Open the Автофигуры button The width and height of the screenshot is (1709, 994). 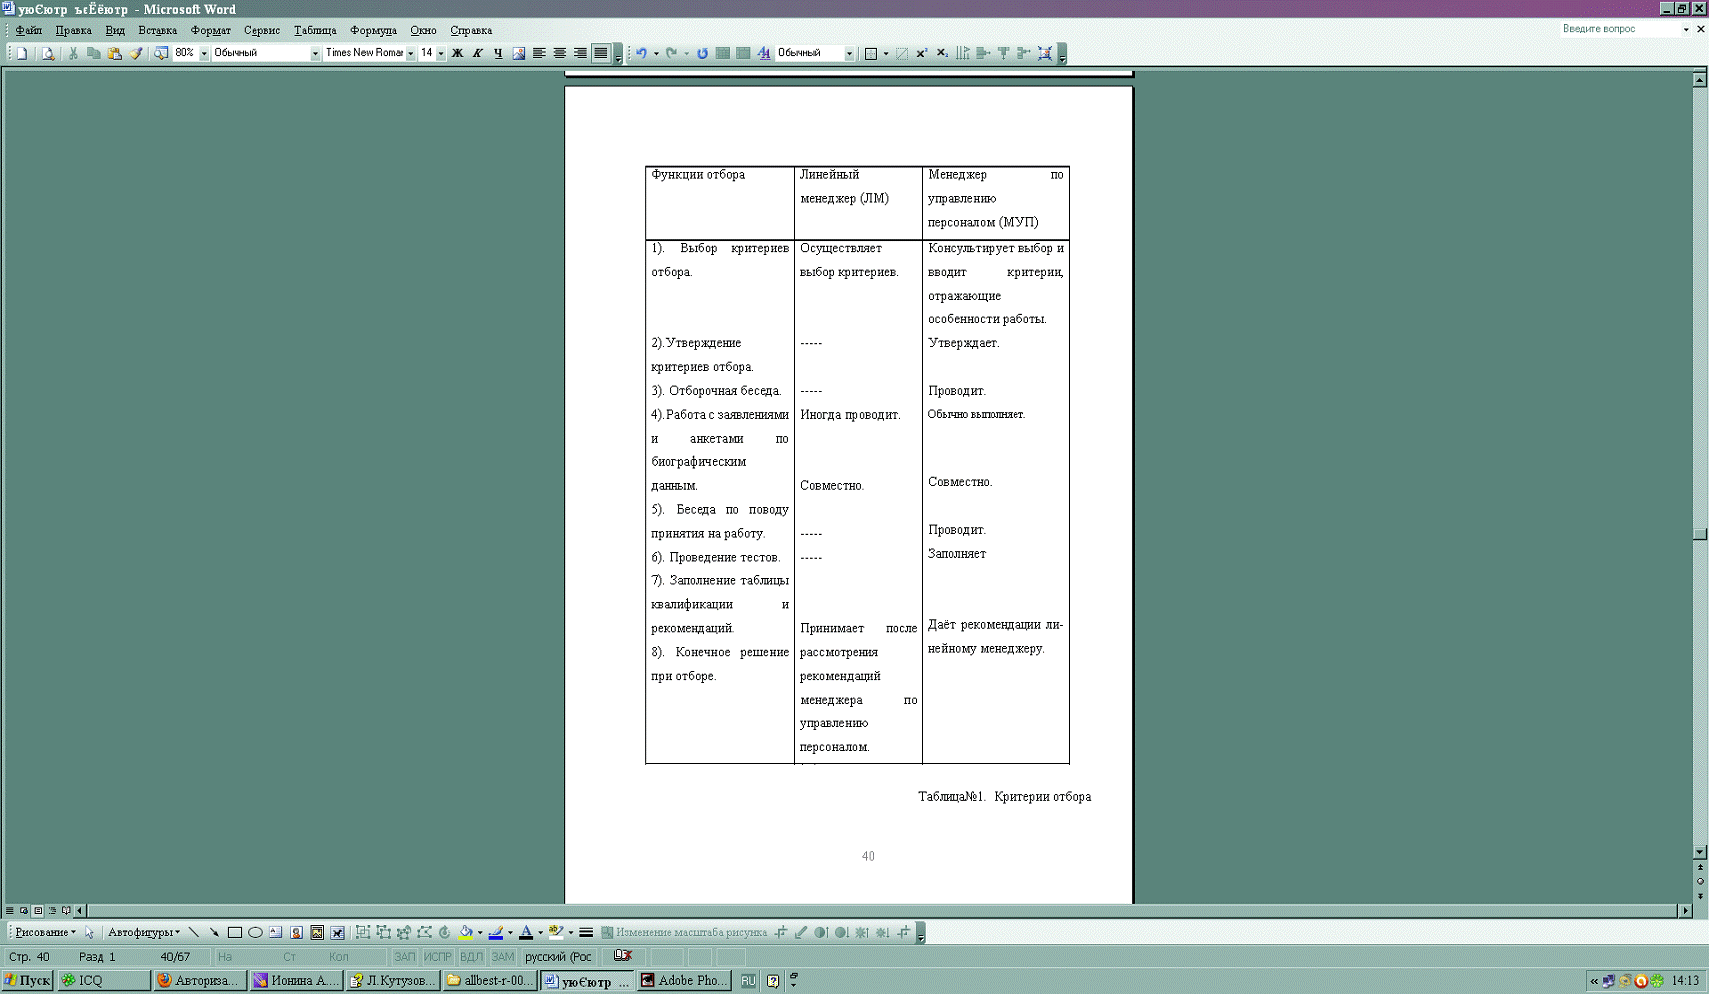143,932
